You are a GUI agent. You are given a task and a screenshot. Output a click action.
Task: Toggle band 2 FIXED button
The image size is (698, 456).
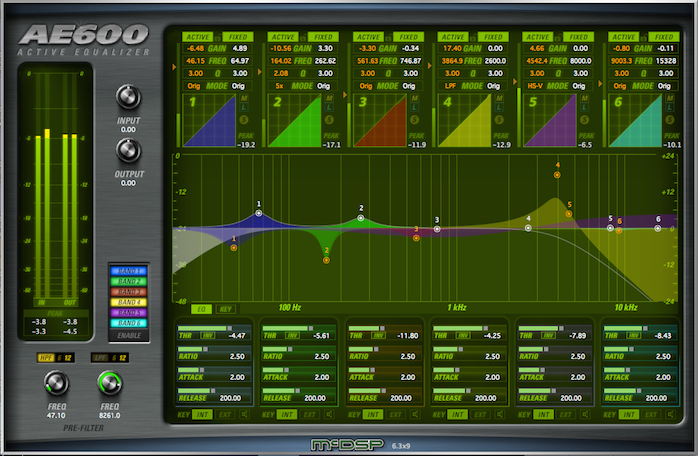(x=323, y=37)
